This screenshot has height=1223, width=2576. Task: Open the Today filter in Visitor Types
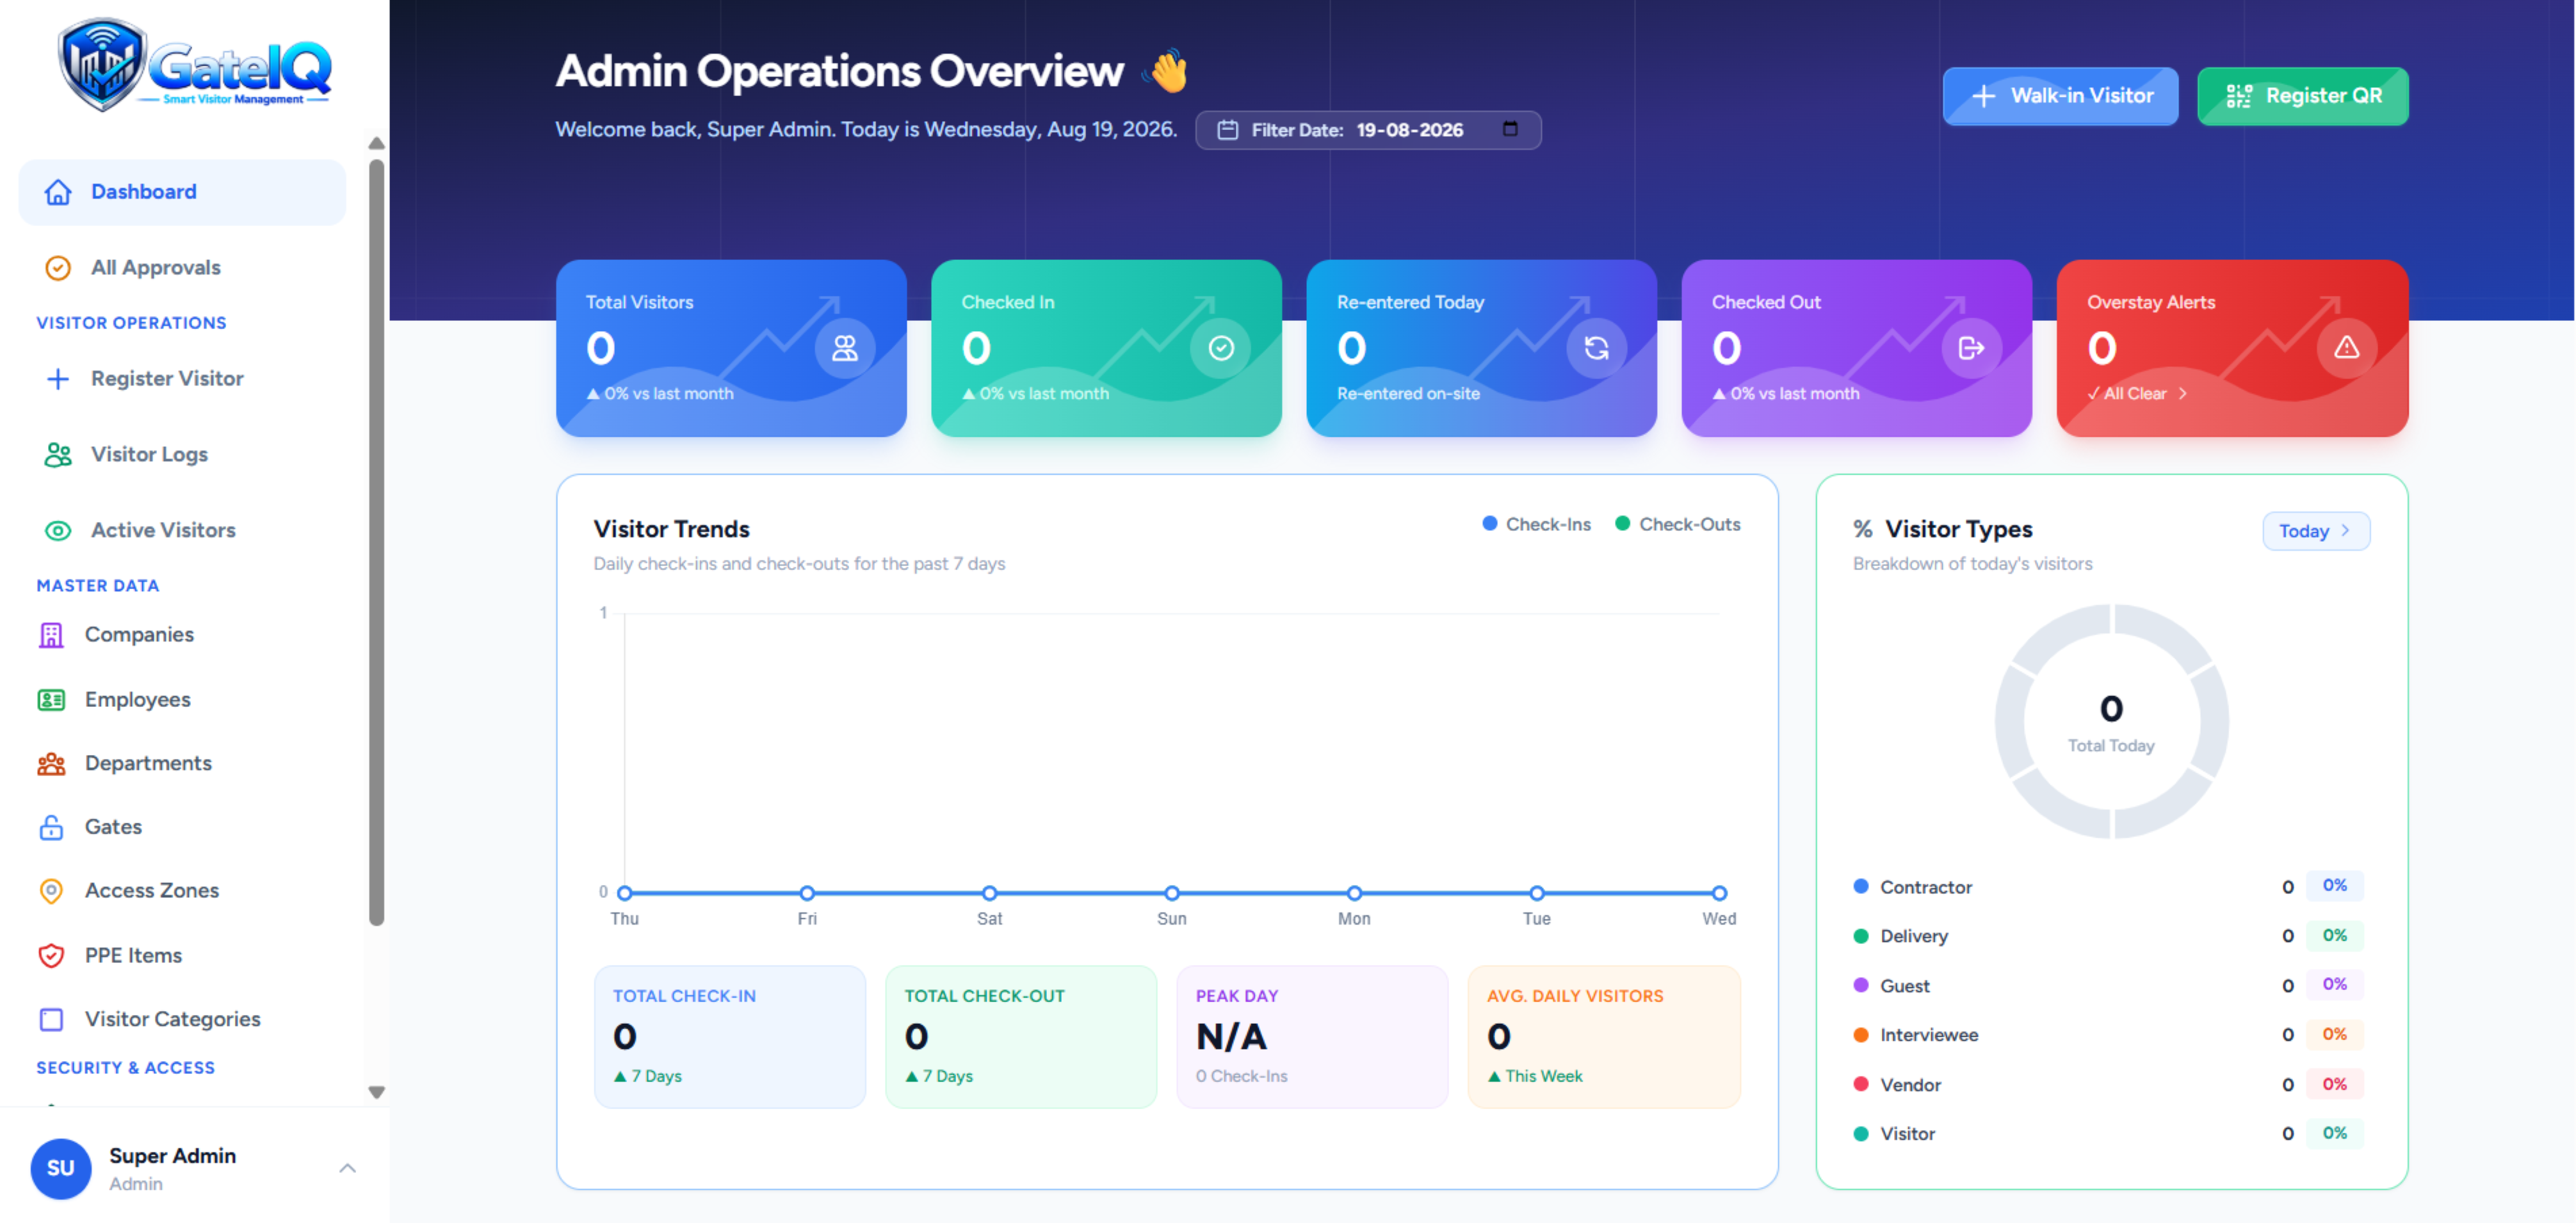tap(2315, 531)
